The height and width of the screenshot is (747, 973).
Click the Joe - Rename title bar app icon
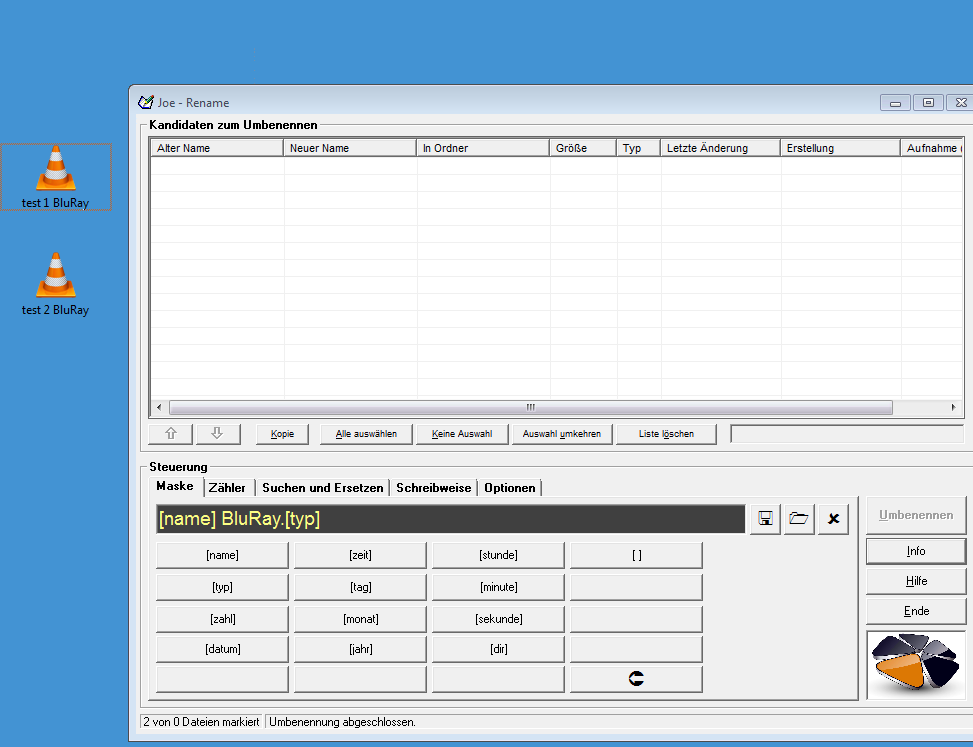pos(146,102)
